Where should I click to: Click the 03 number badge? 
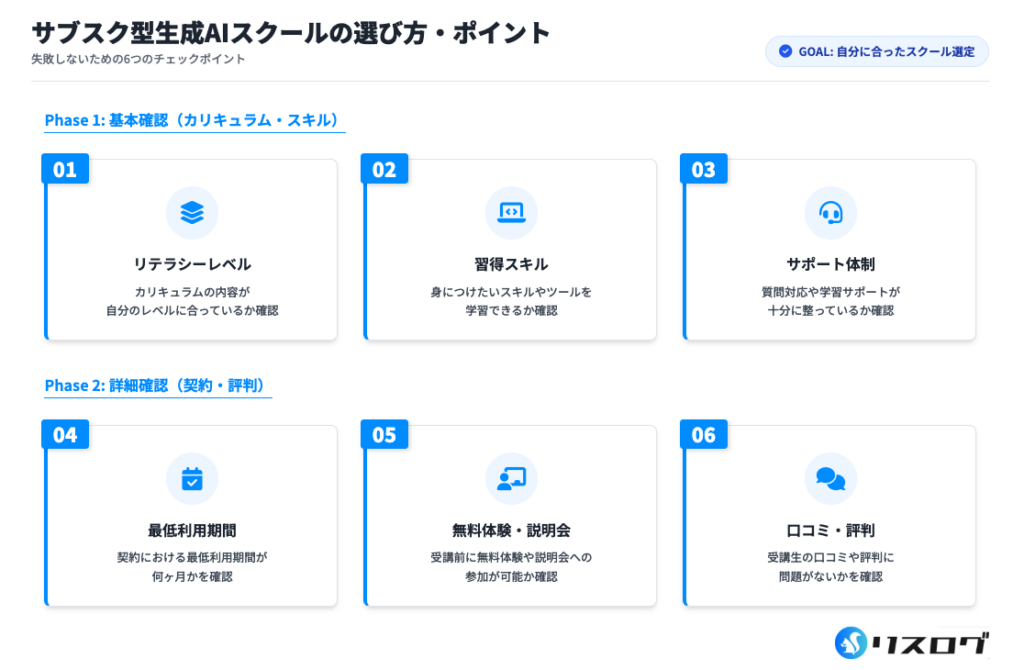pos(704,169)
